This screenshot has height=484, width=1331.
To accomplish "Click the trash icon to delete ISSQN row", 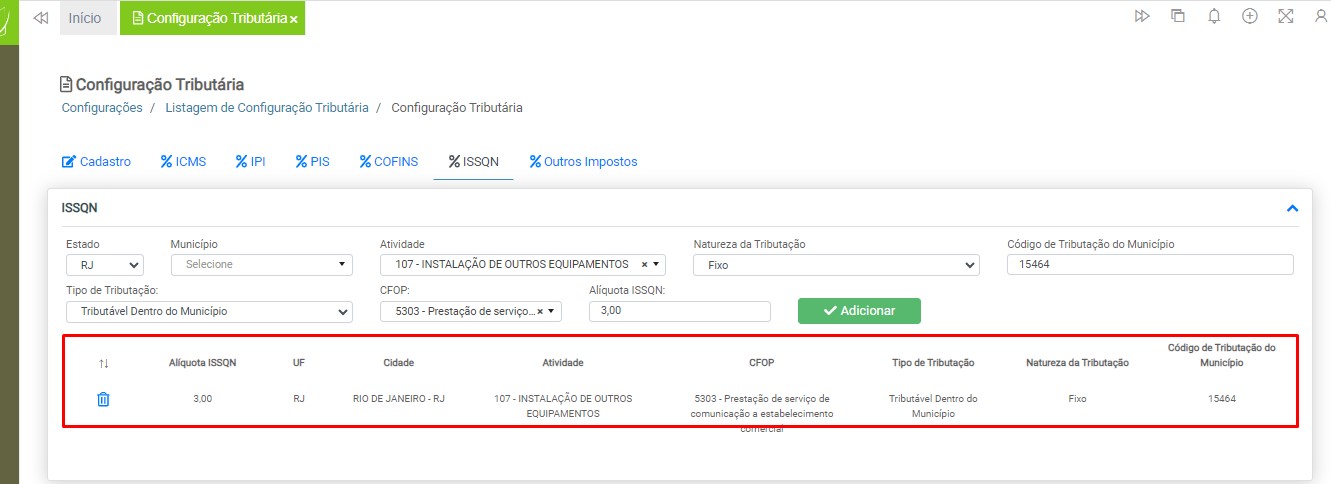I will (103, 399).
